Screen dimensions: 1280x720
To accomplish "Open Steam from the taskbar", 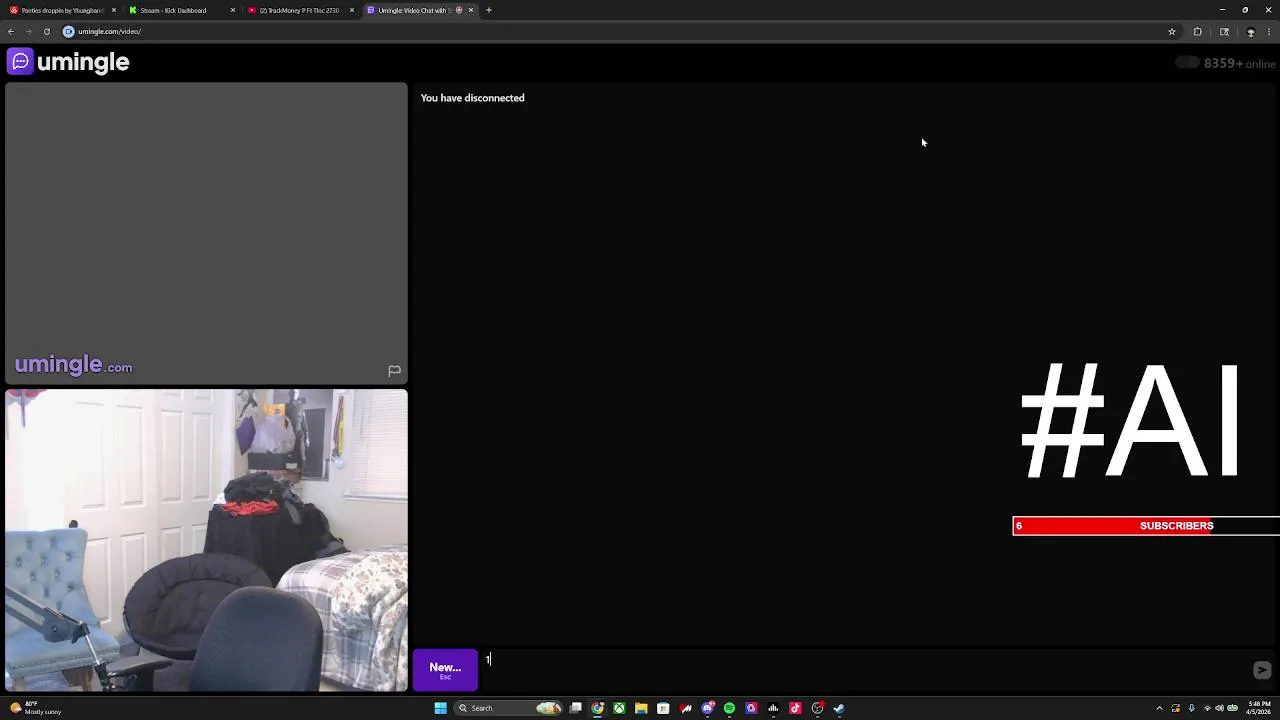I will pos(839,708).
